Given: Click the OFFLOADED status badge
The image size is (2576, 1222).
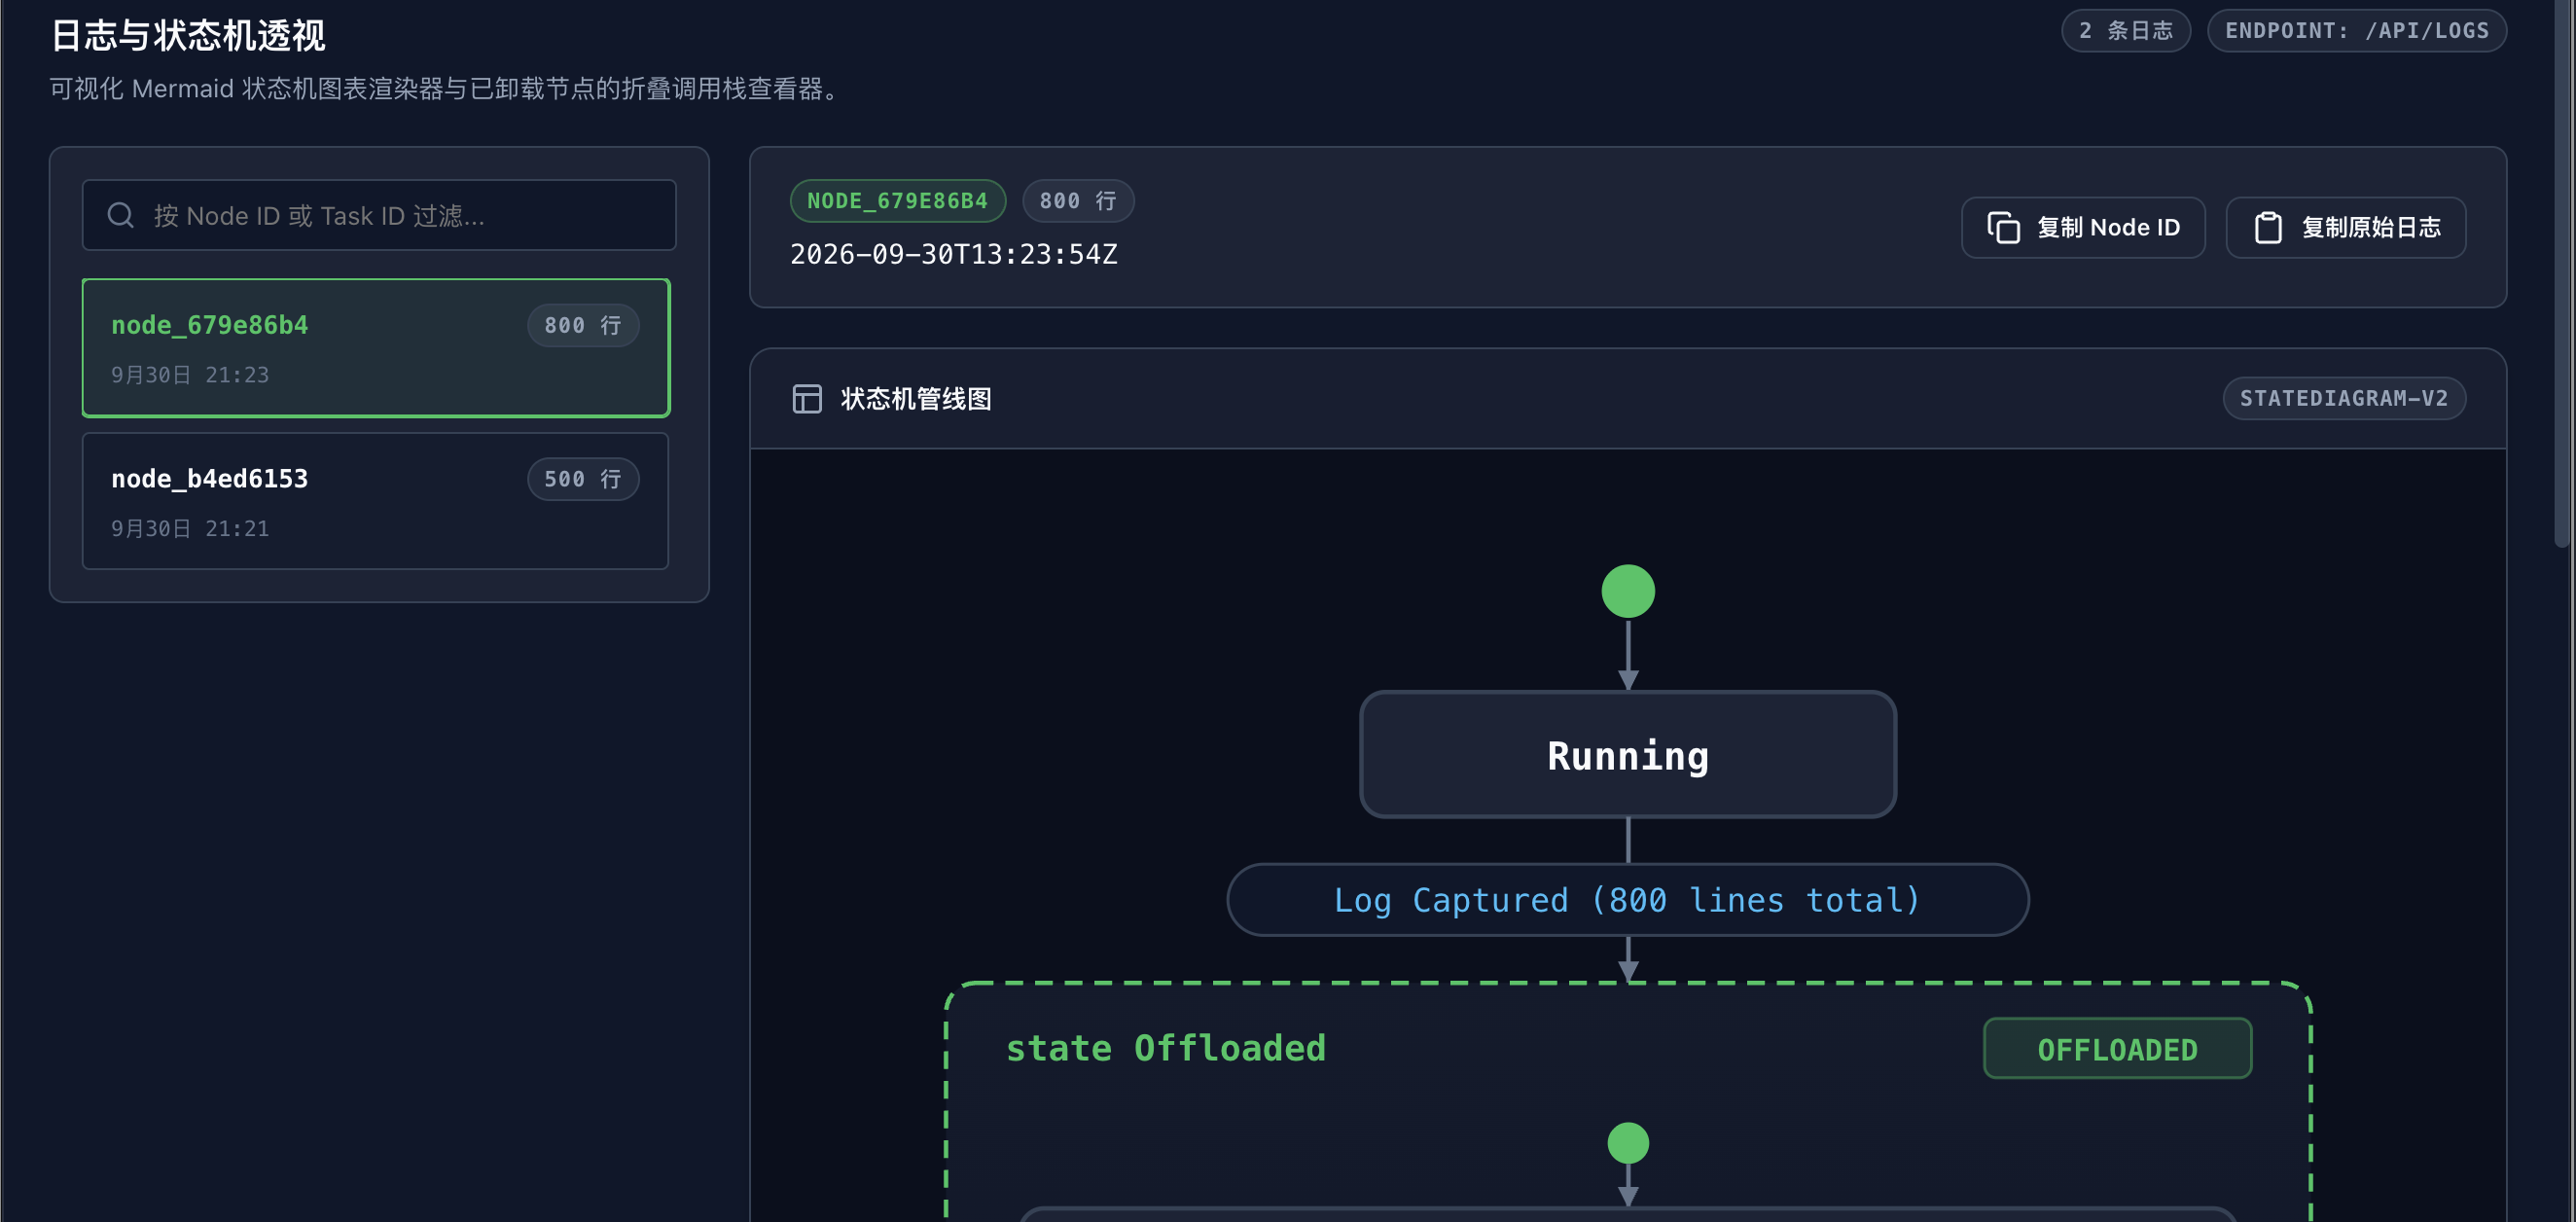Looking at the screenshot, I should tap(2117, 1049).
